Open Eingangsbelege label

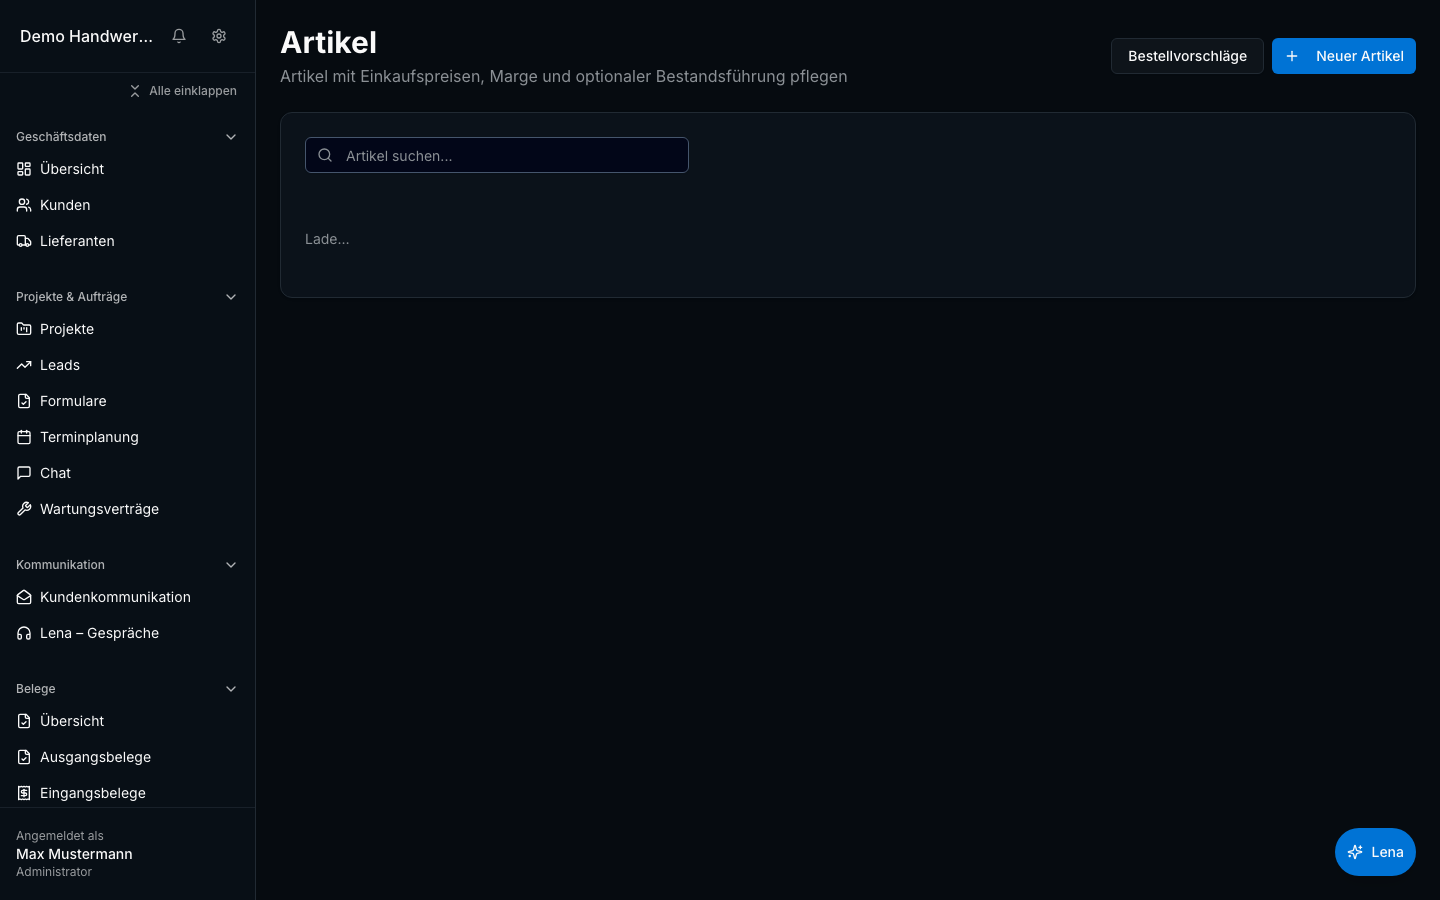coord(93,793)
